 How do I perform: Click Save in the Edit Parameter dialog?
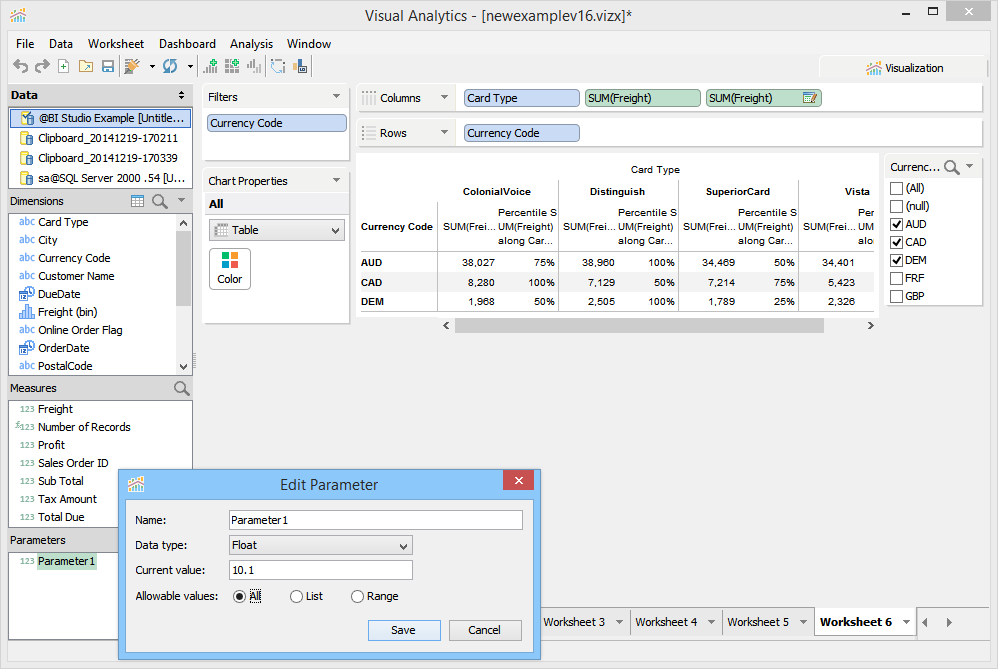404,630
